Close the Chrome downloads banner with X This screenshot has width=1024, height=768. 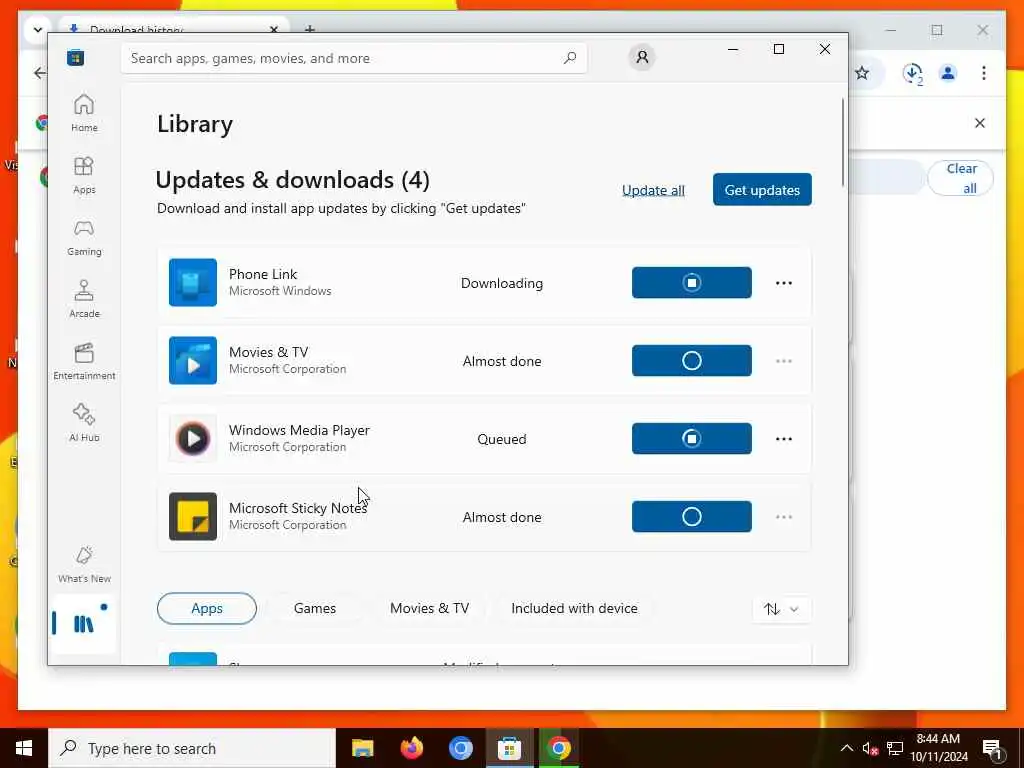[980, 123]
